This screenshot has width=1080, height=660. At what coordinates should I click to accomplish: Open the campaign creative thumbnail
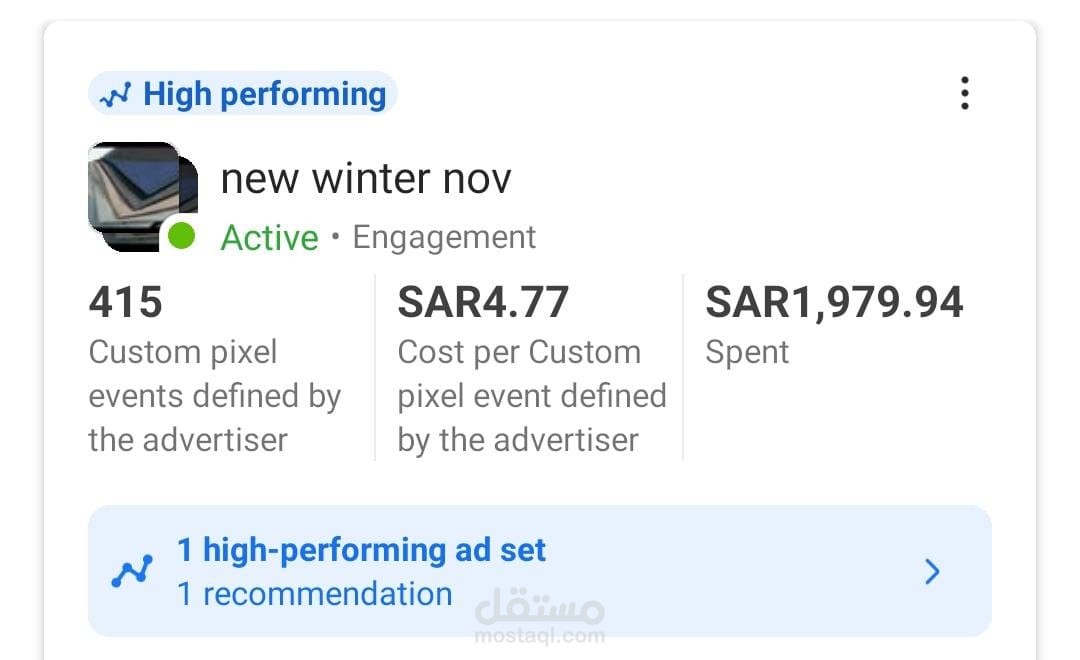tap(137, 192)
